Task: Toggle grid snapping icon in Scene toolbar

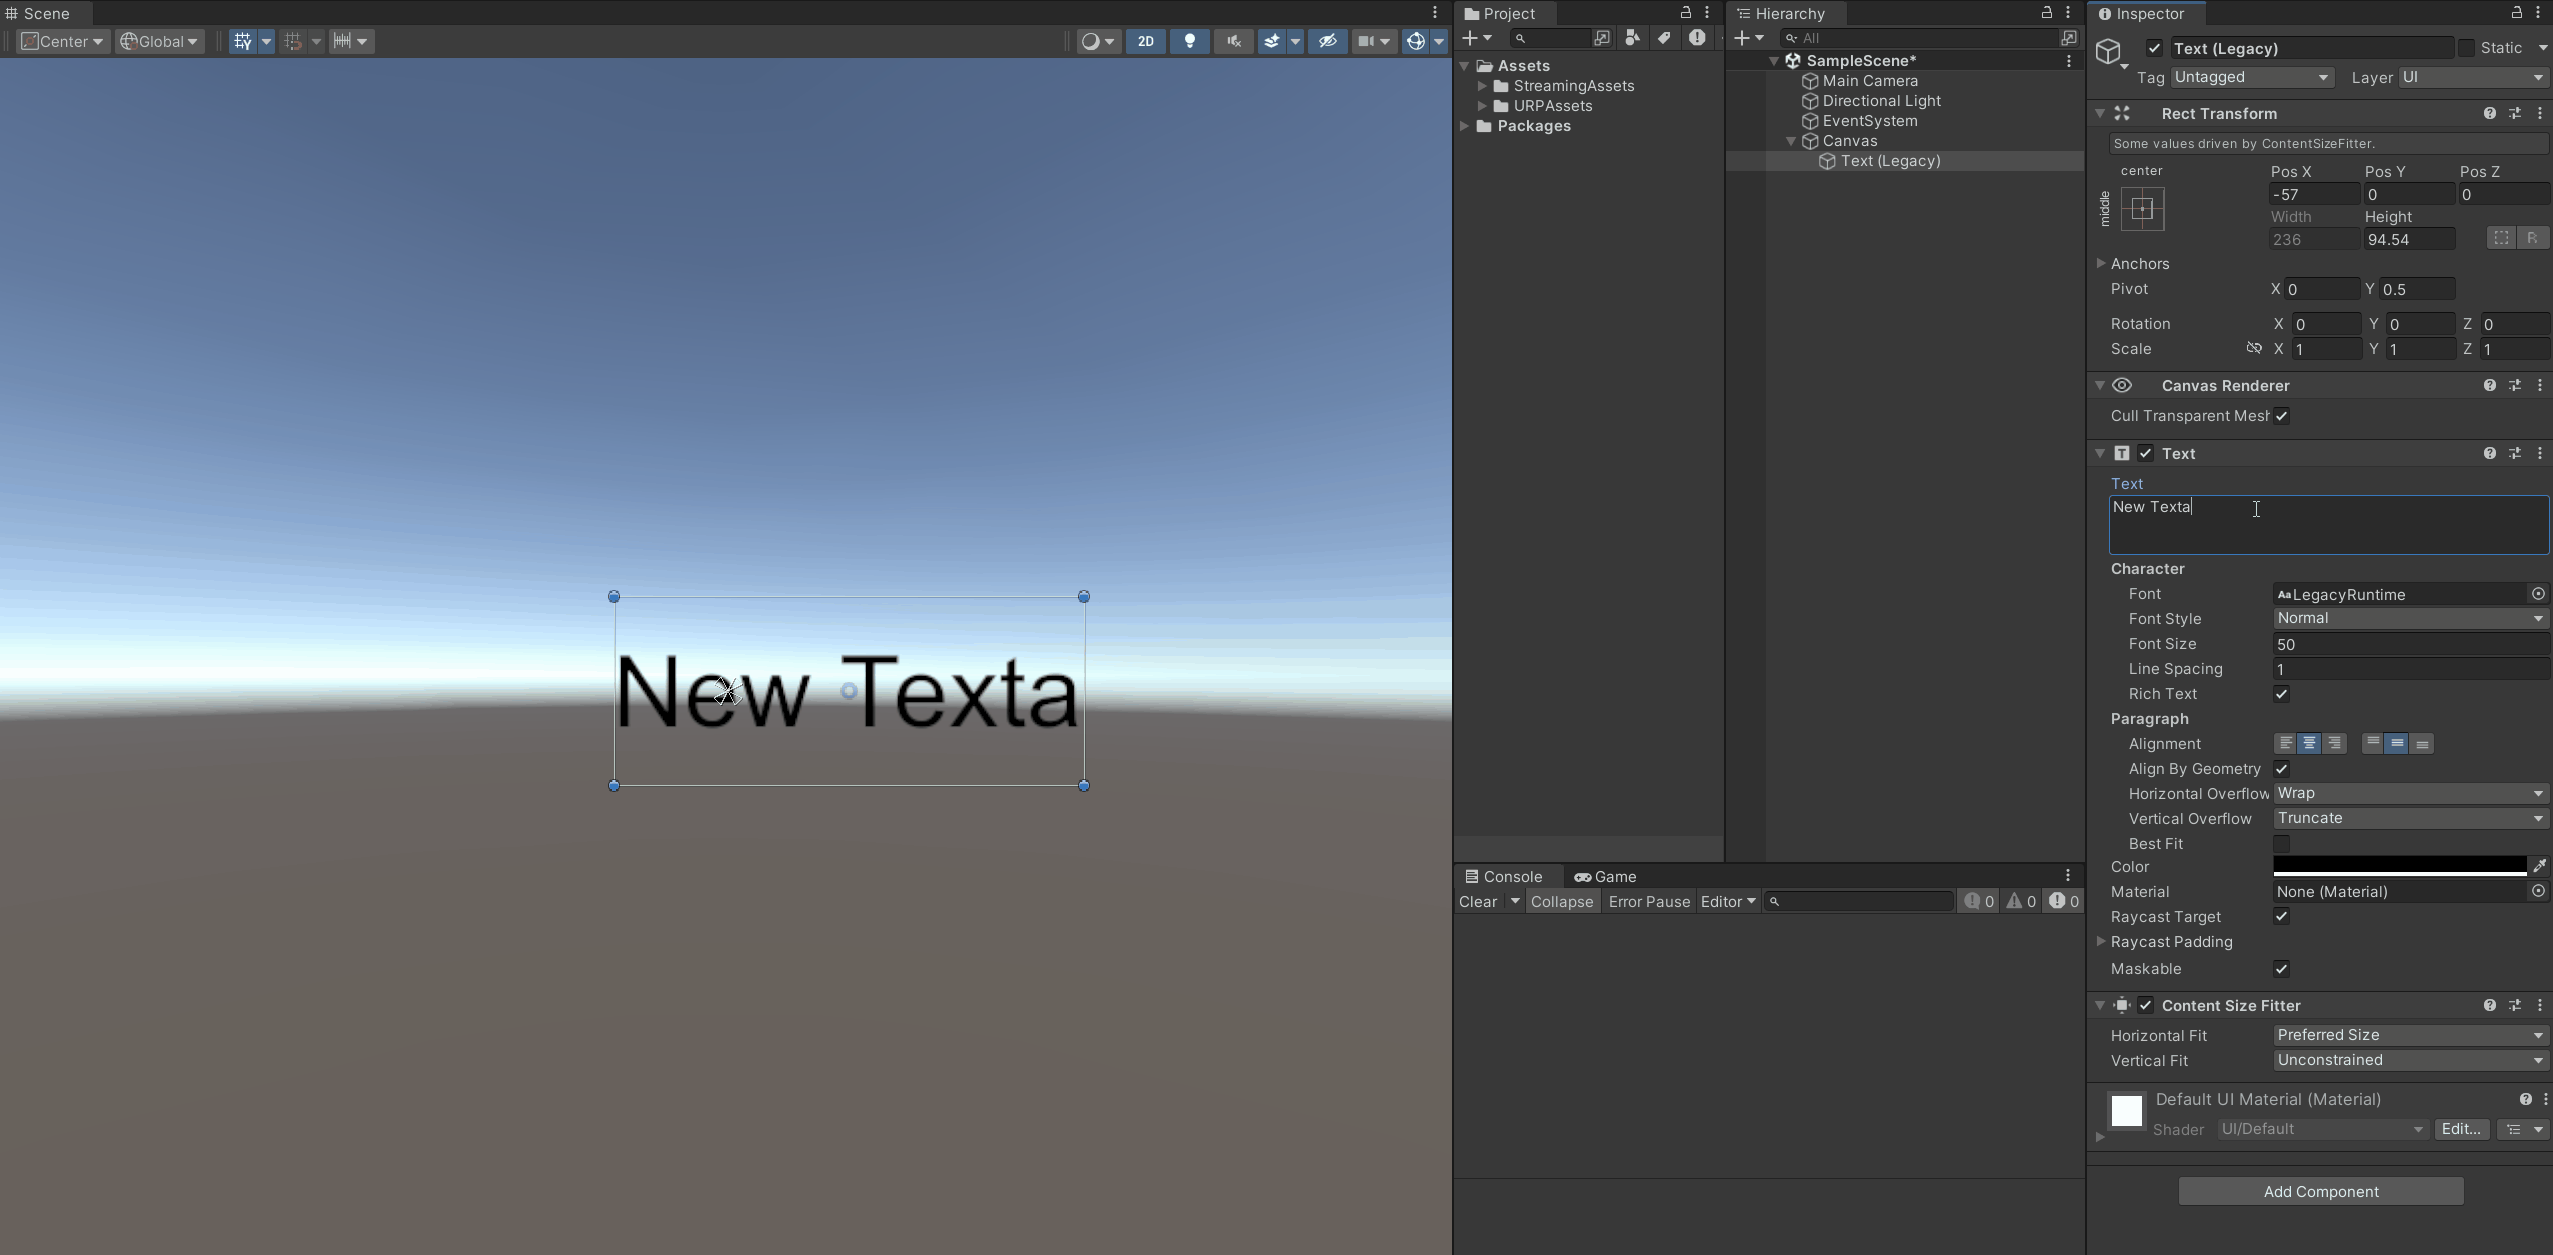Action: pyautogui.click(x=293, y=41)
